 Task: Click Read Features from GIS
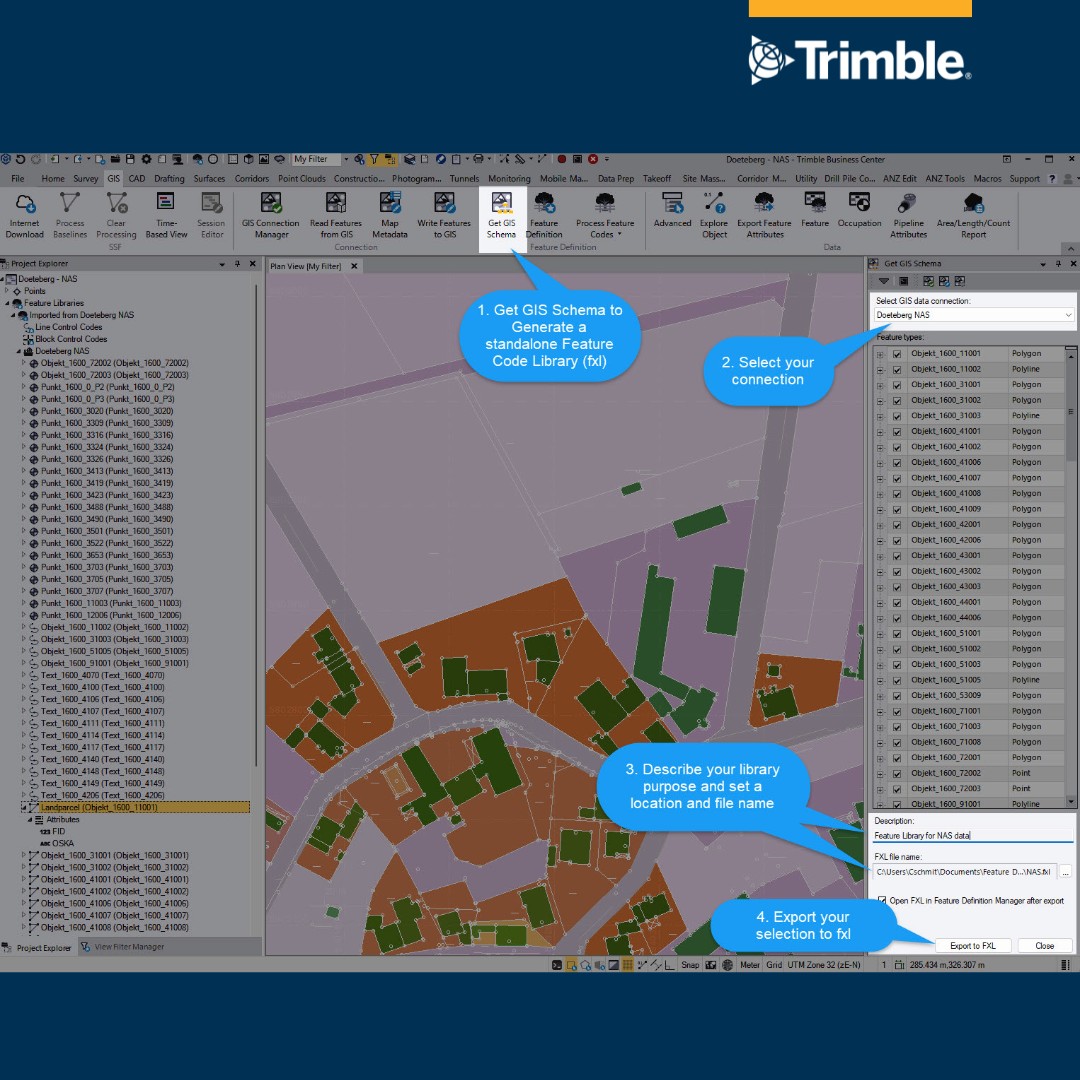336,216
